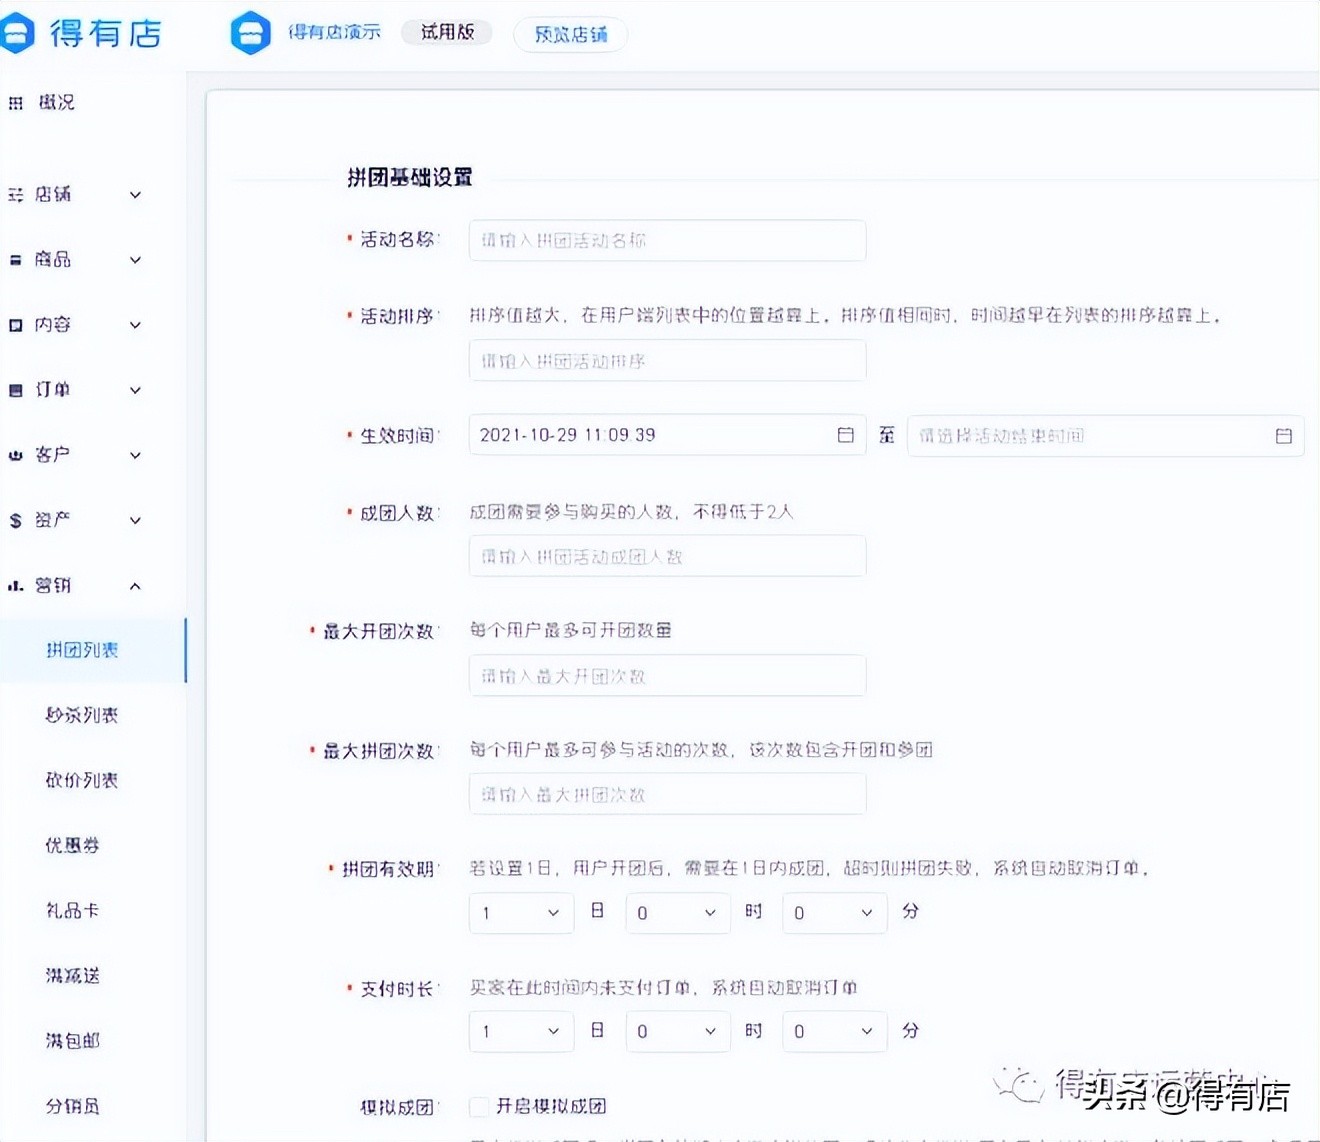Click the 试用版 label near the top
This screenshot has height=1142, width=1320.
(446, 31)
